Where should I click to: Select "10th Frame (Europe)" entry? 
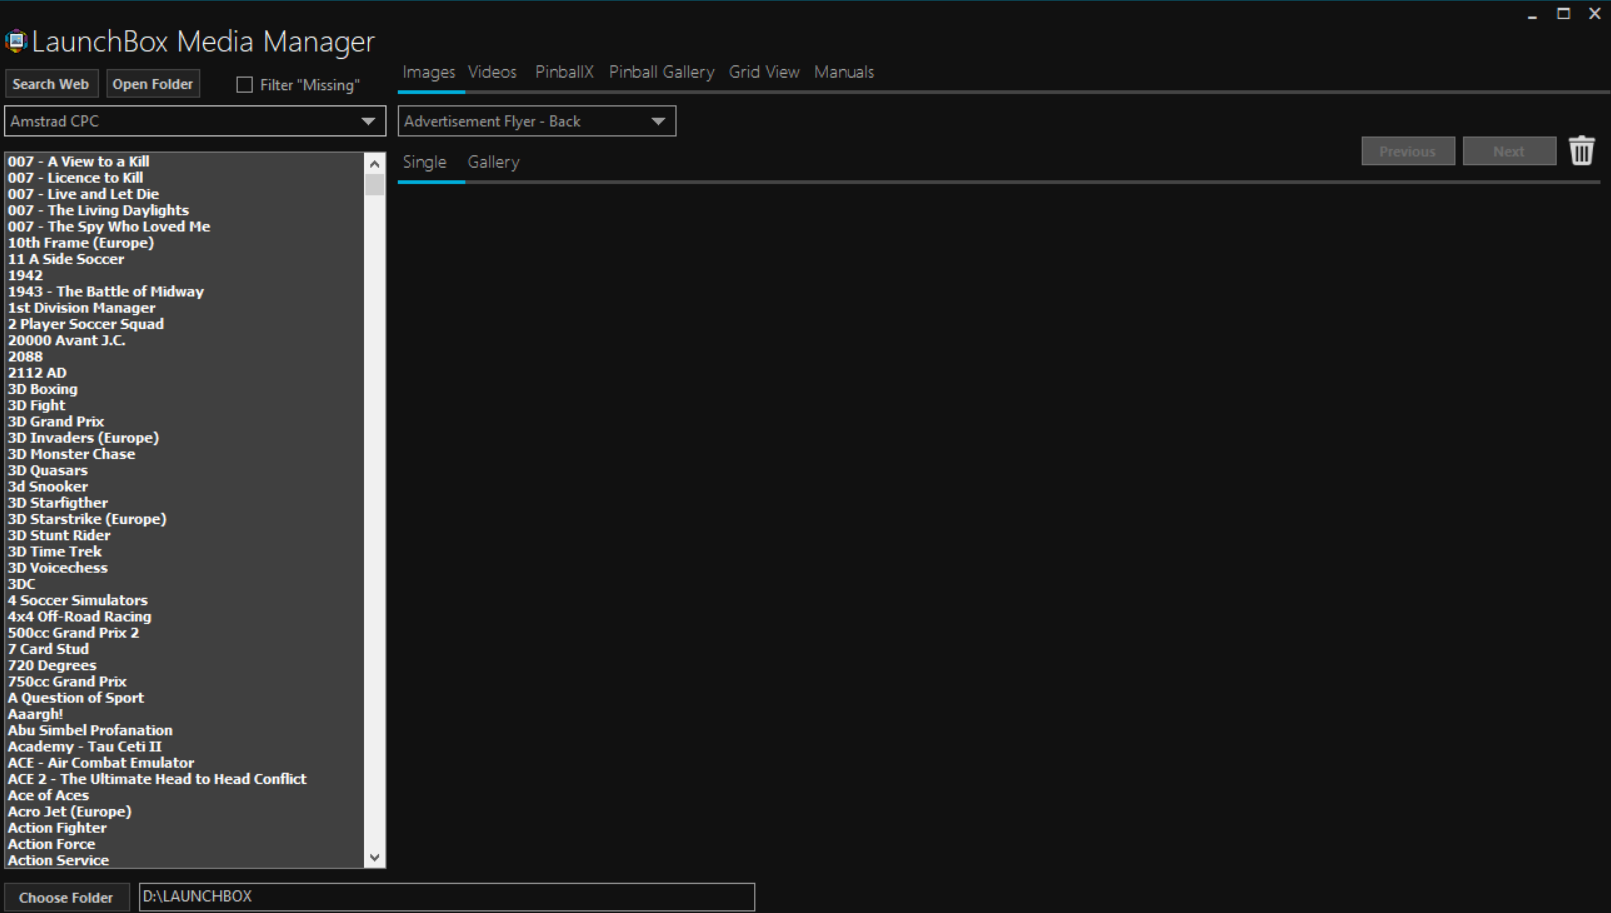(x=81, y=243)
